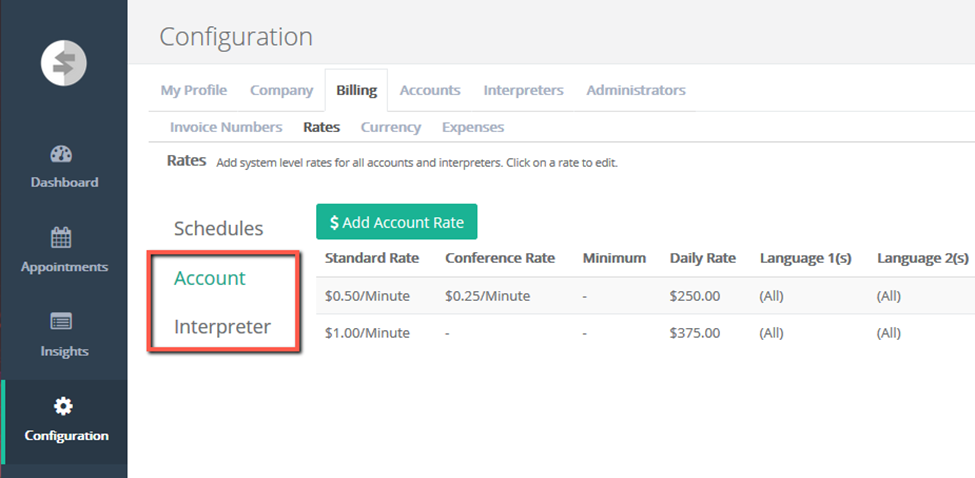Select Account under Schedules
Image resolution: width=975 pixels, height=478 pixels.
210,278
